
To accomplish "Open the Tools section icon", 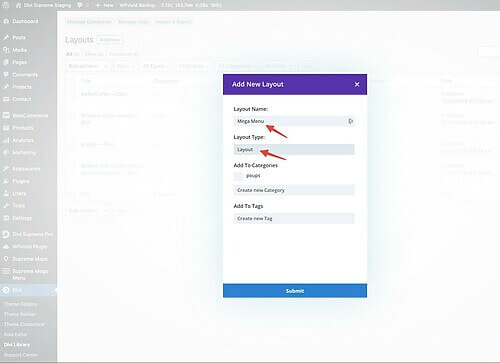I will [x=6, y=206].
